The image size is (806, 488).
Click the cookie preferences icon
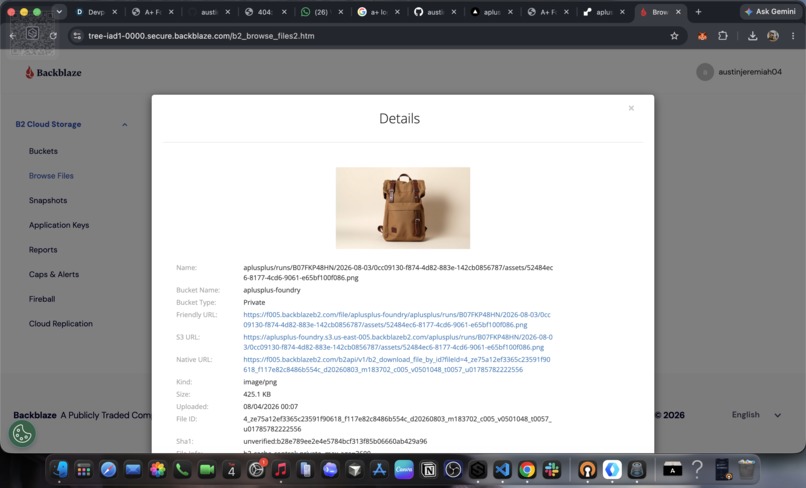coord(22,434)
